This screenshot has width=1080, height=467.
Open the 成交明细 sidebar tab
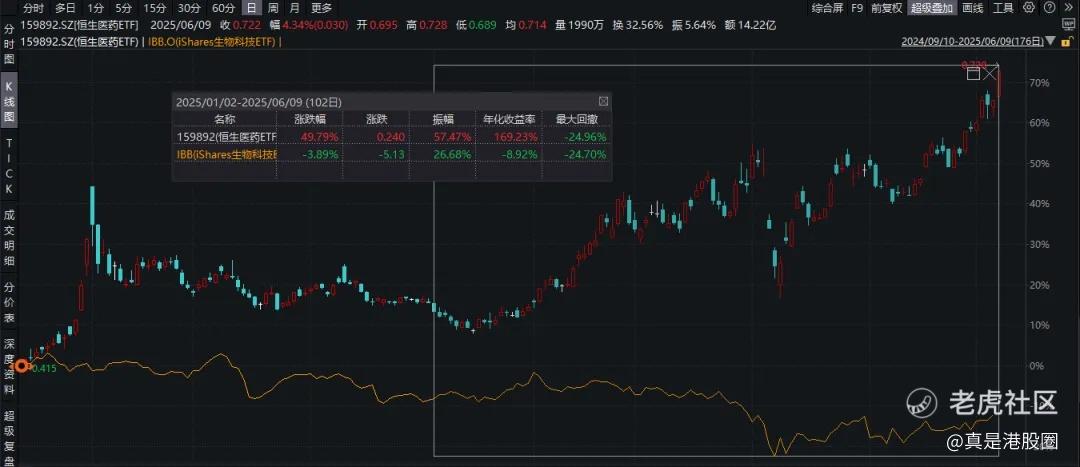(x=9, y=236)
